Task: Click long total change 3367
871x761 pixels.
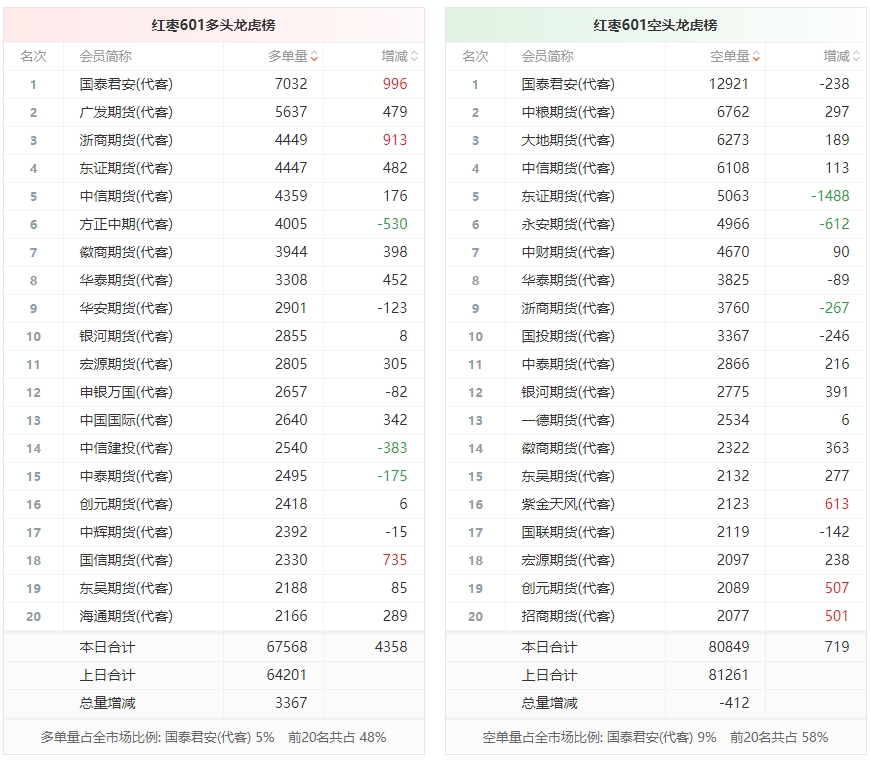Action: tap(291, 703)
